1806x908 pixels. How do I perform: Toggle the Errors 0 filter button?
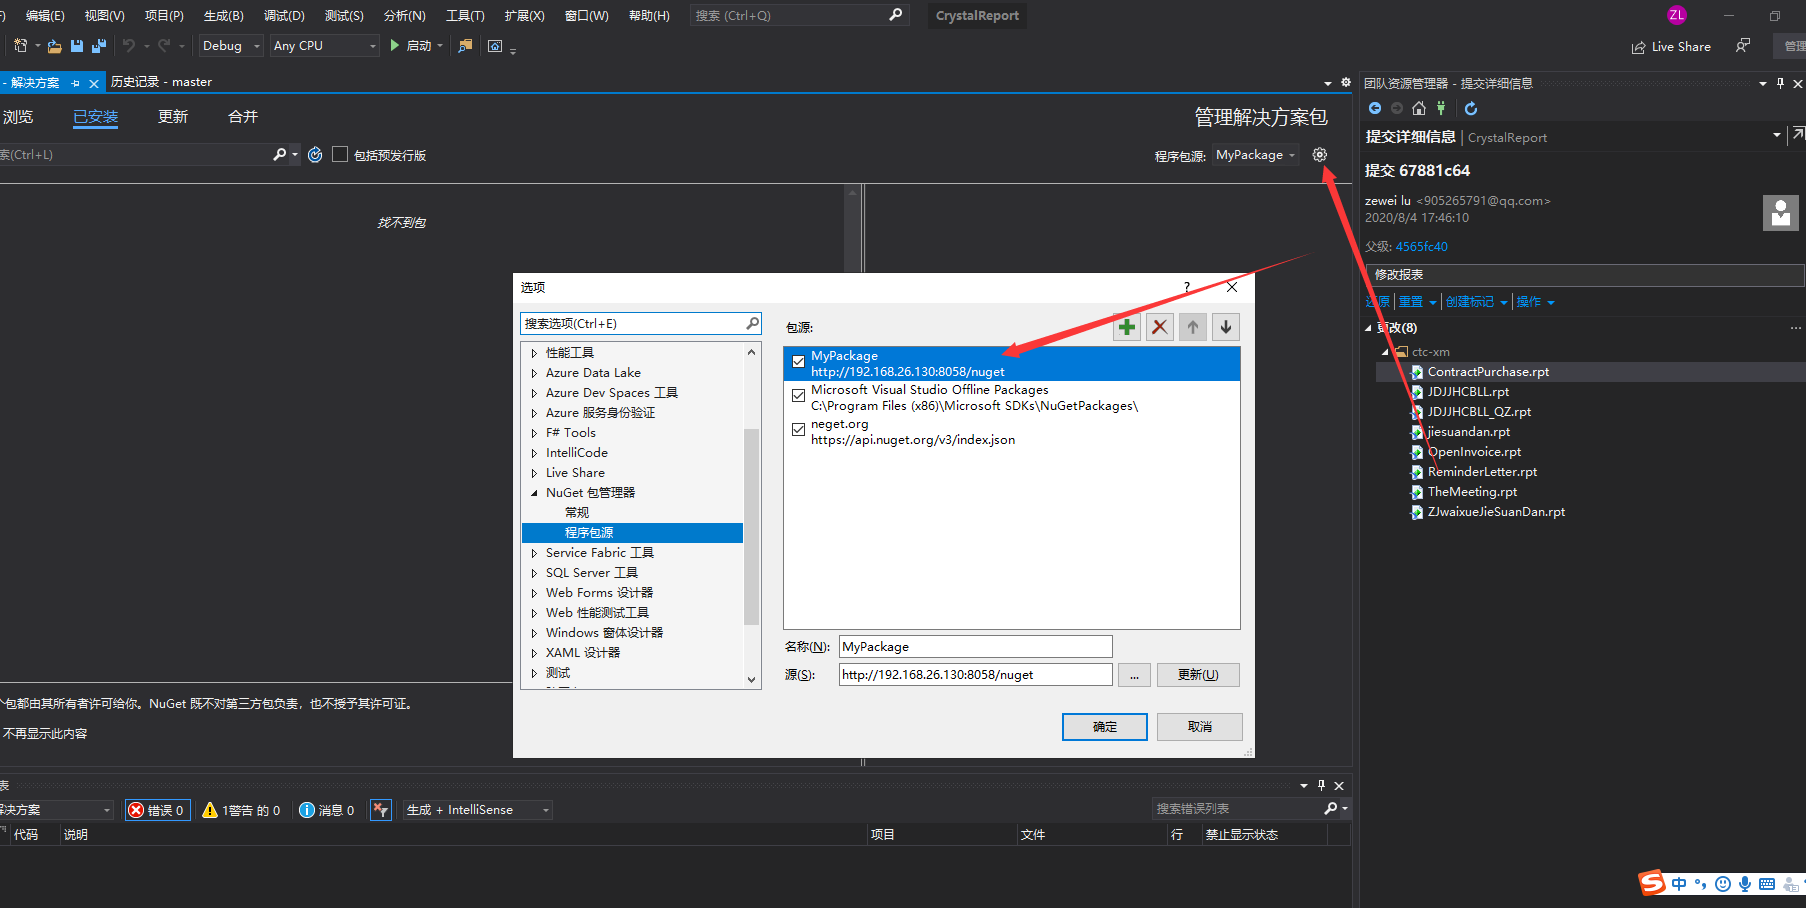(157, 810)
